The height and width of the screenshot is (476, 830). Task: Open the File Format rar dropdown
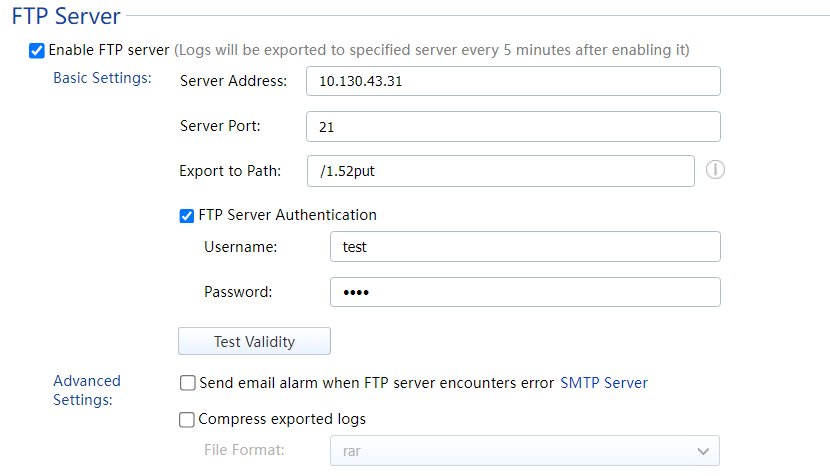524,451
